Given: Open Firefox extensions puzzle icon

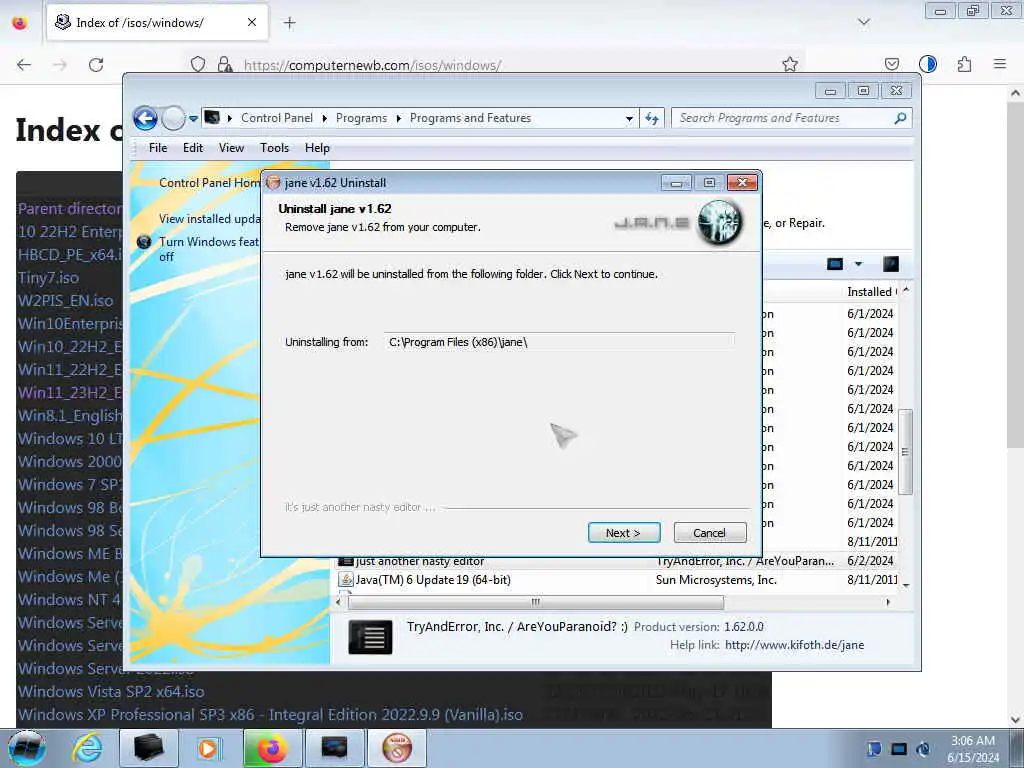Looking at the screenshot, I should tap(965, 64).
